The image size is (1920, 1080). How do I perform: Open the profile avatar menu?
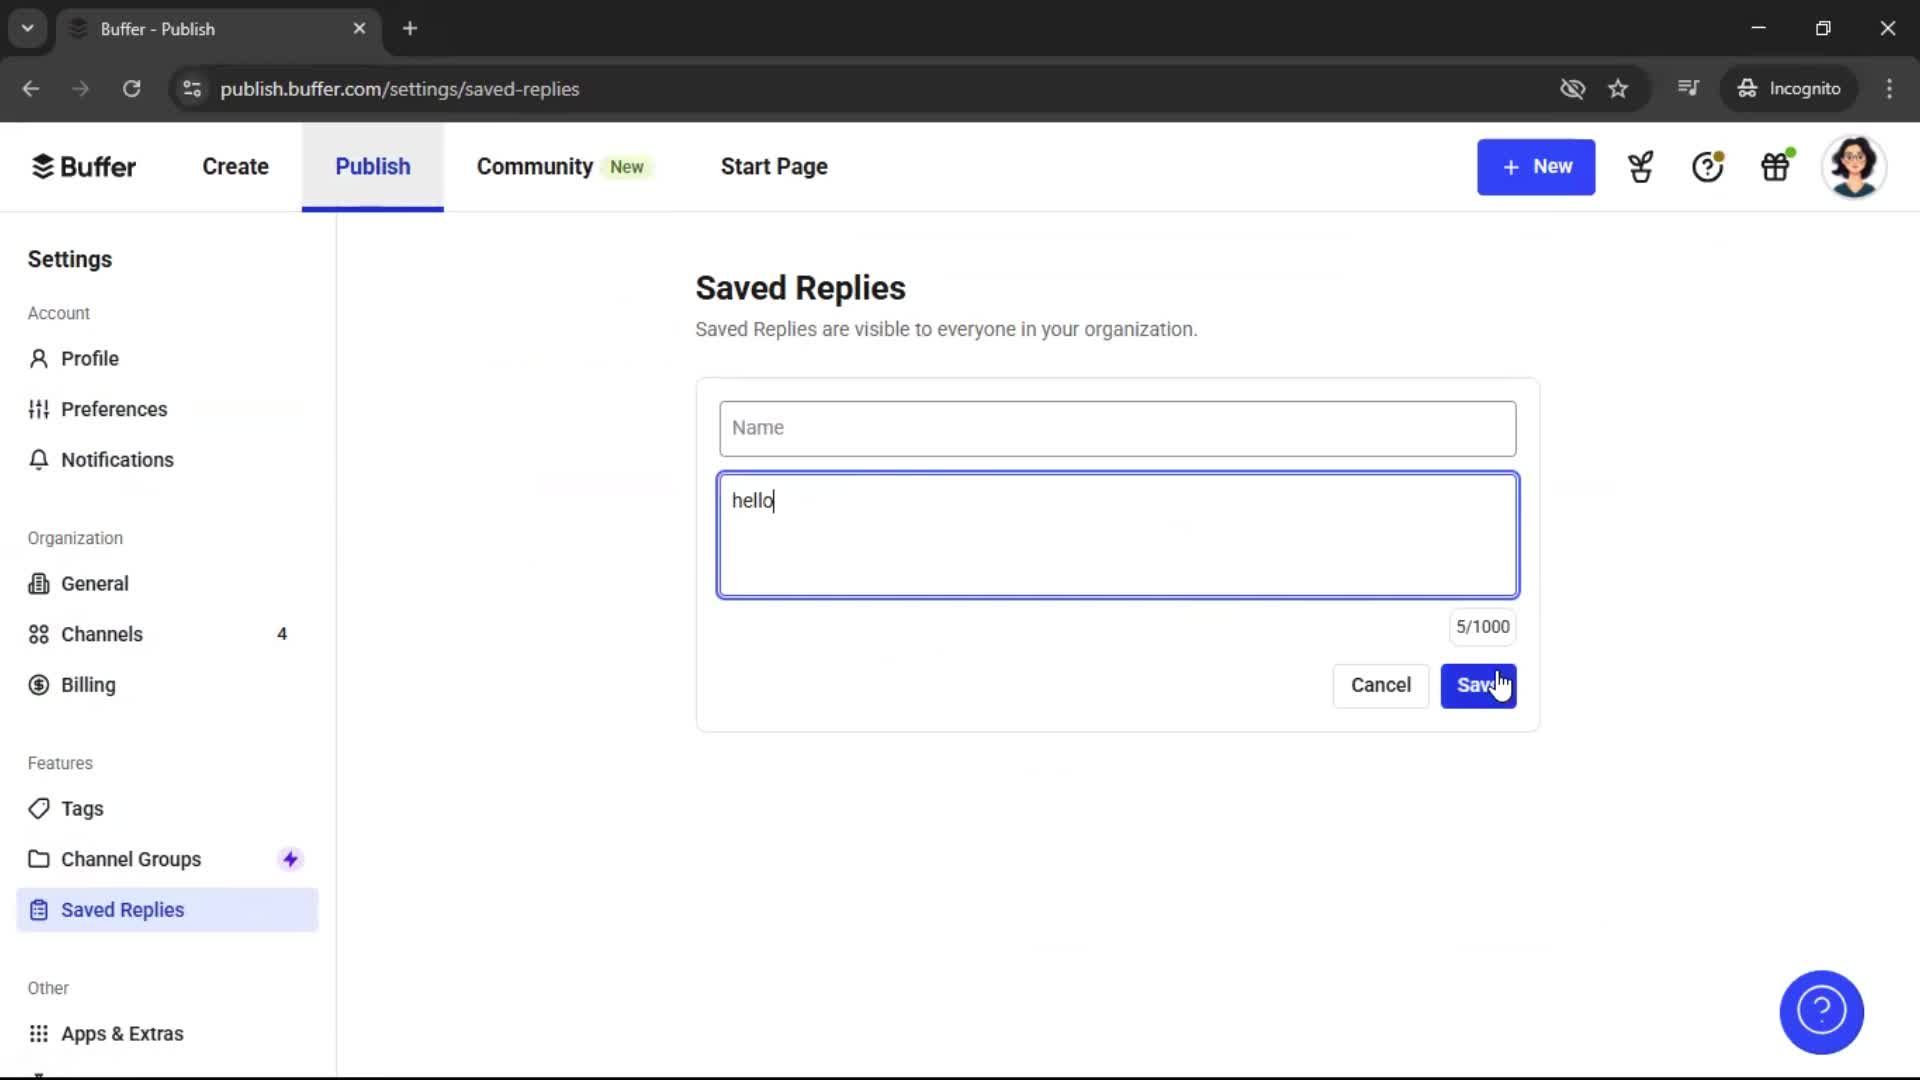click(1855, 166)
